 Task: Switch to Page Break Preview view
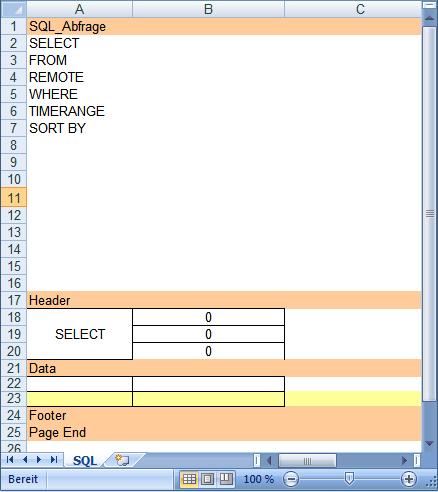226,479
